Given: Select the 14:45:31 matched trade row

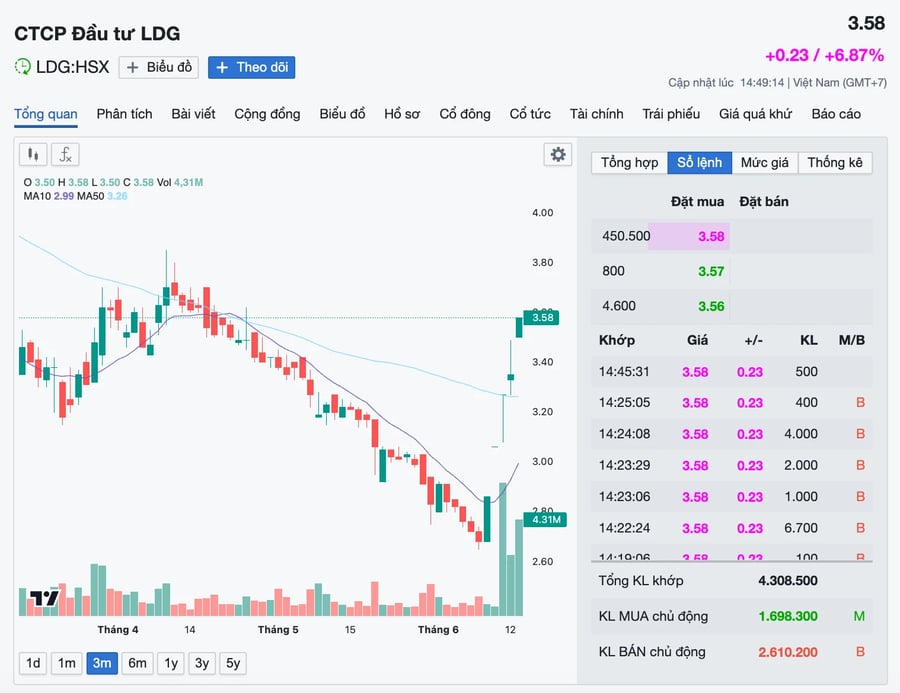Looking at the screenshot, I should tap(732, 371).
